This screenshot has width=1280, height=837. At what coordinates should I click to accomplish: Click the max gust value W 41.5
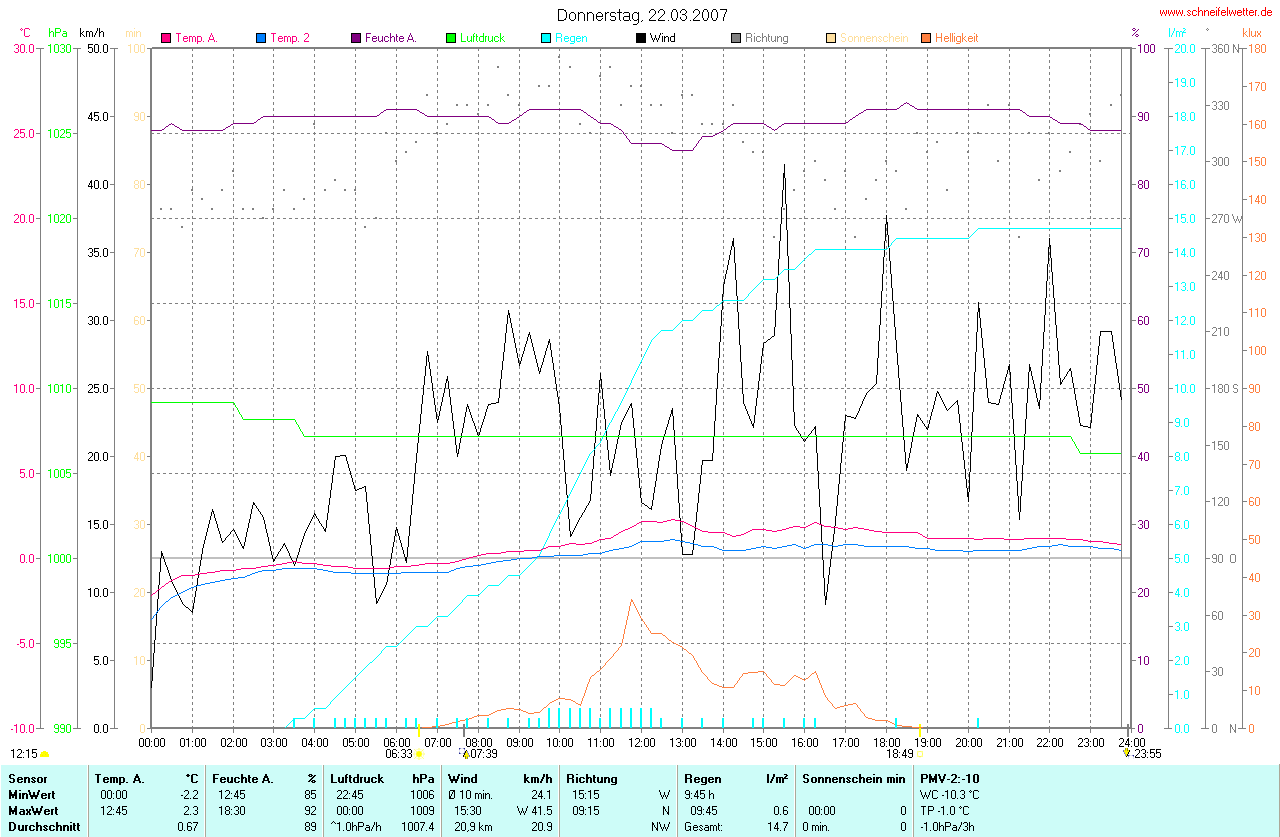(x=535, y=810)
